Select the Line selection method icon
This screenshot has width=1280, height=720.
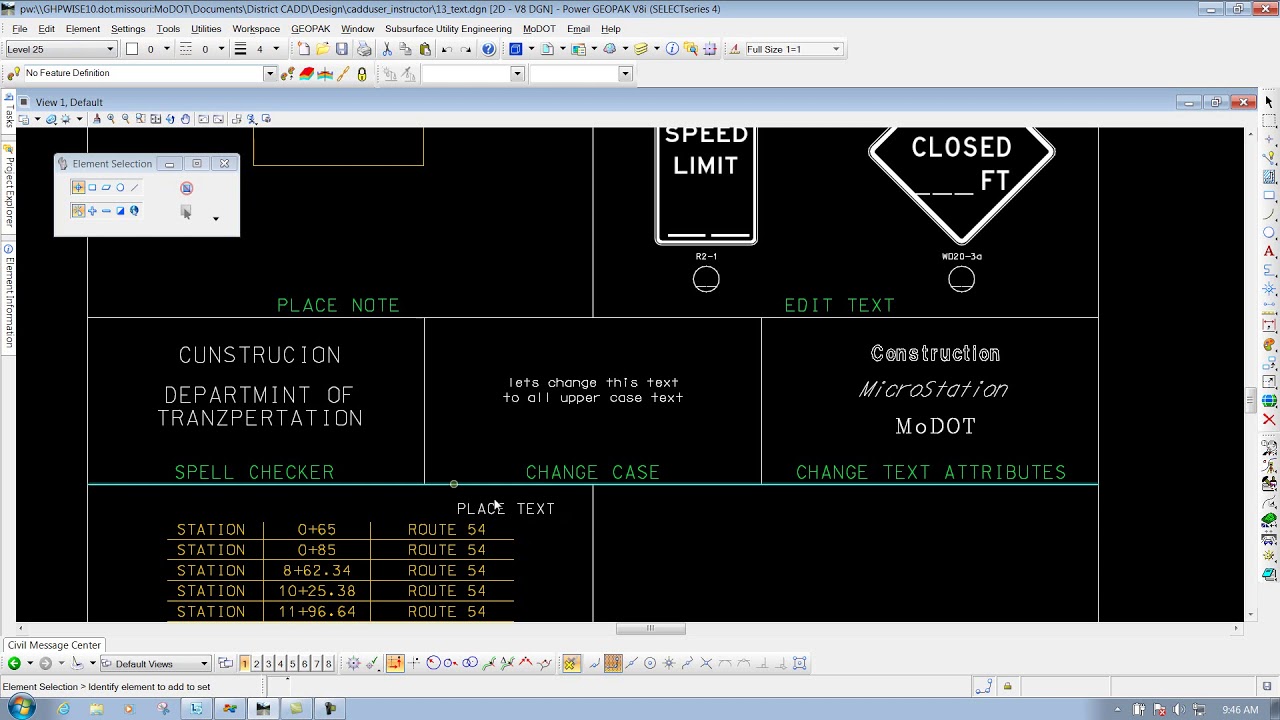click(134, 187)
